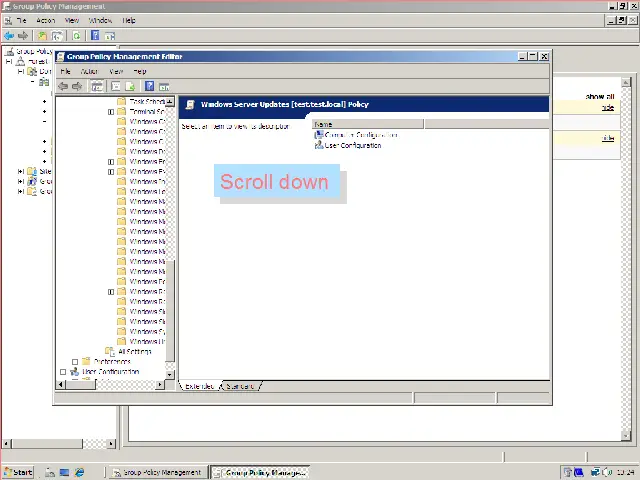Expand Sites node in Group Policy Management tree
640x480 pixels.
click(20, 171)
